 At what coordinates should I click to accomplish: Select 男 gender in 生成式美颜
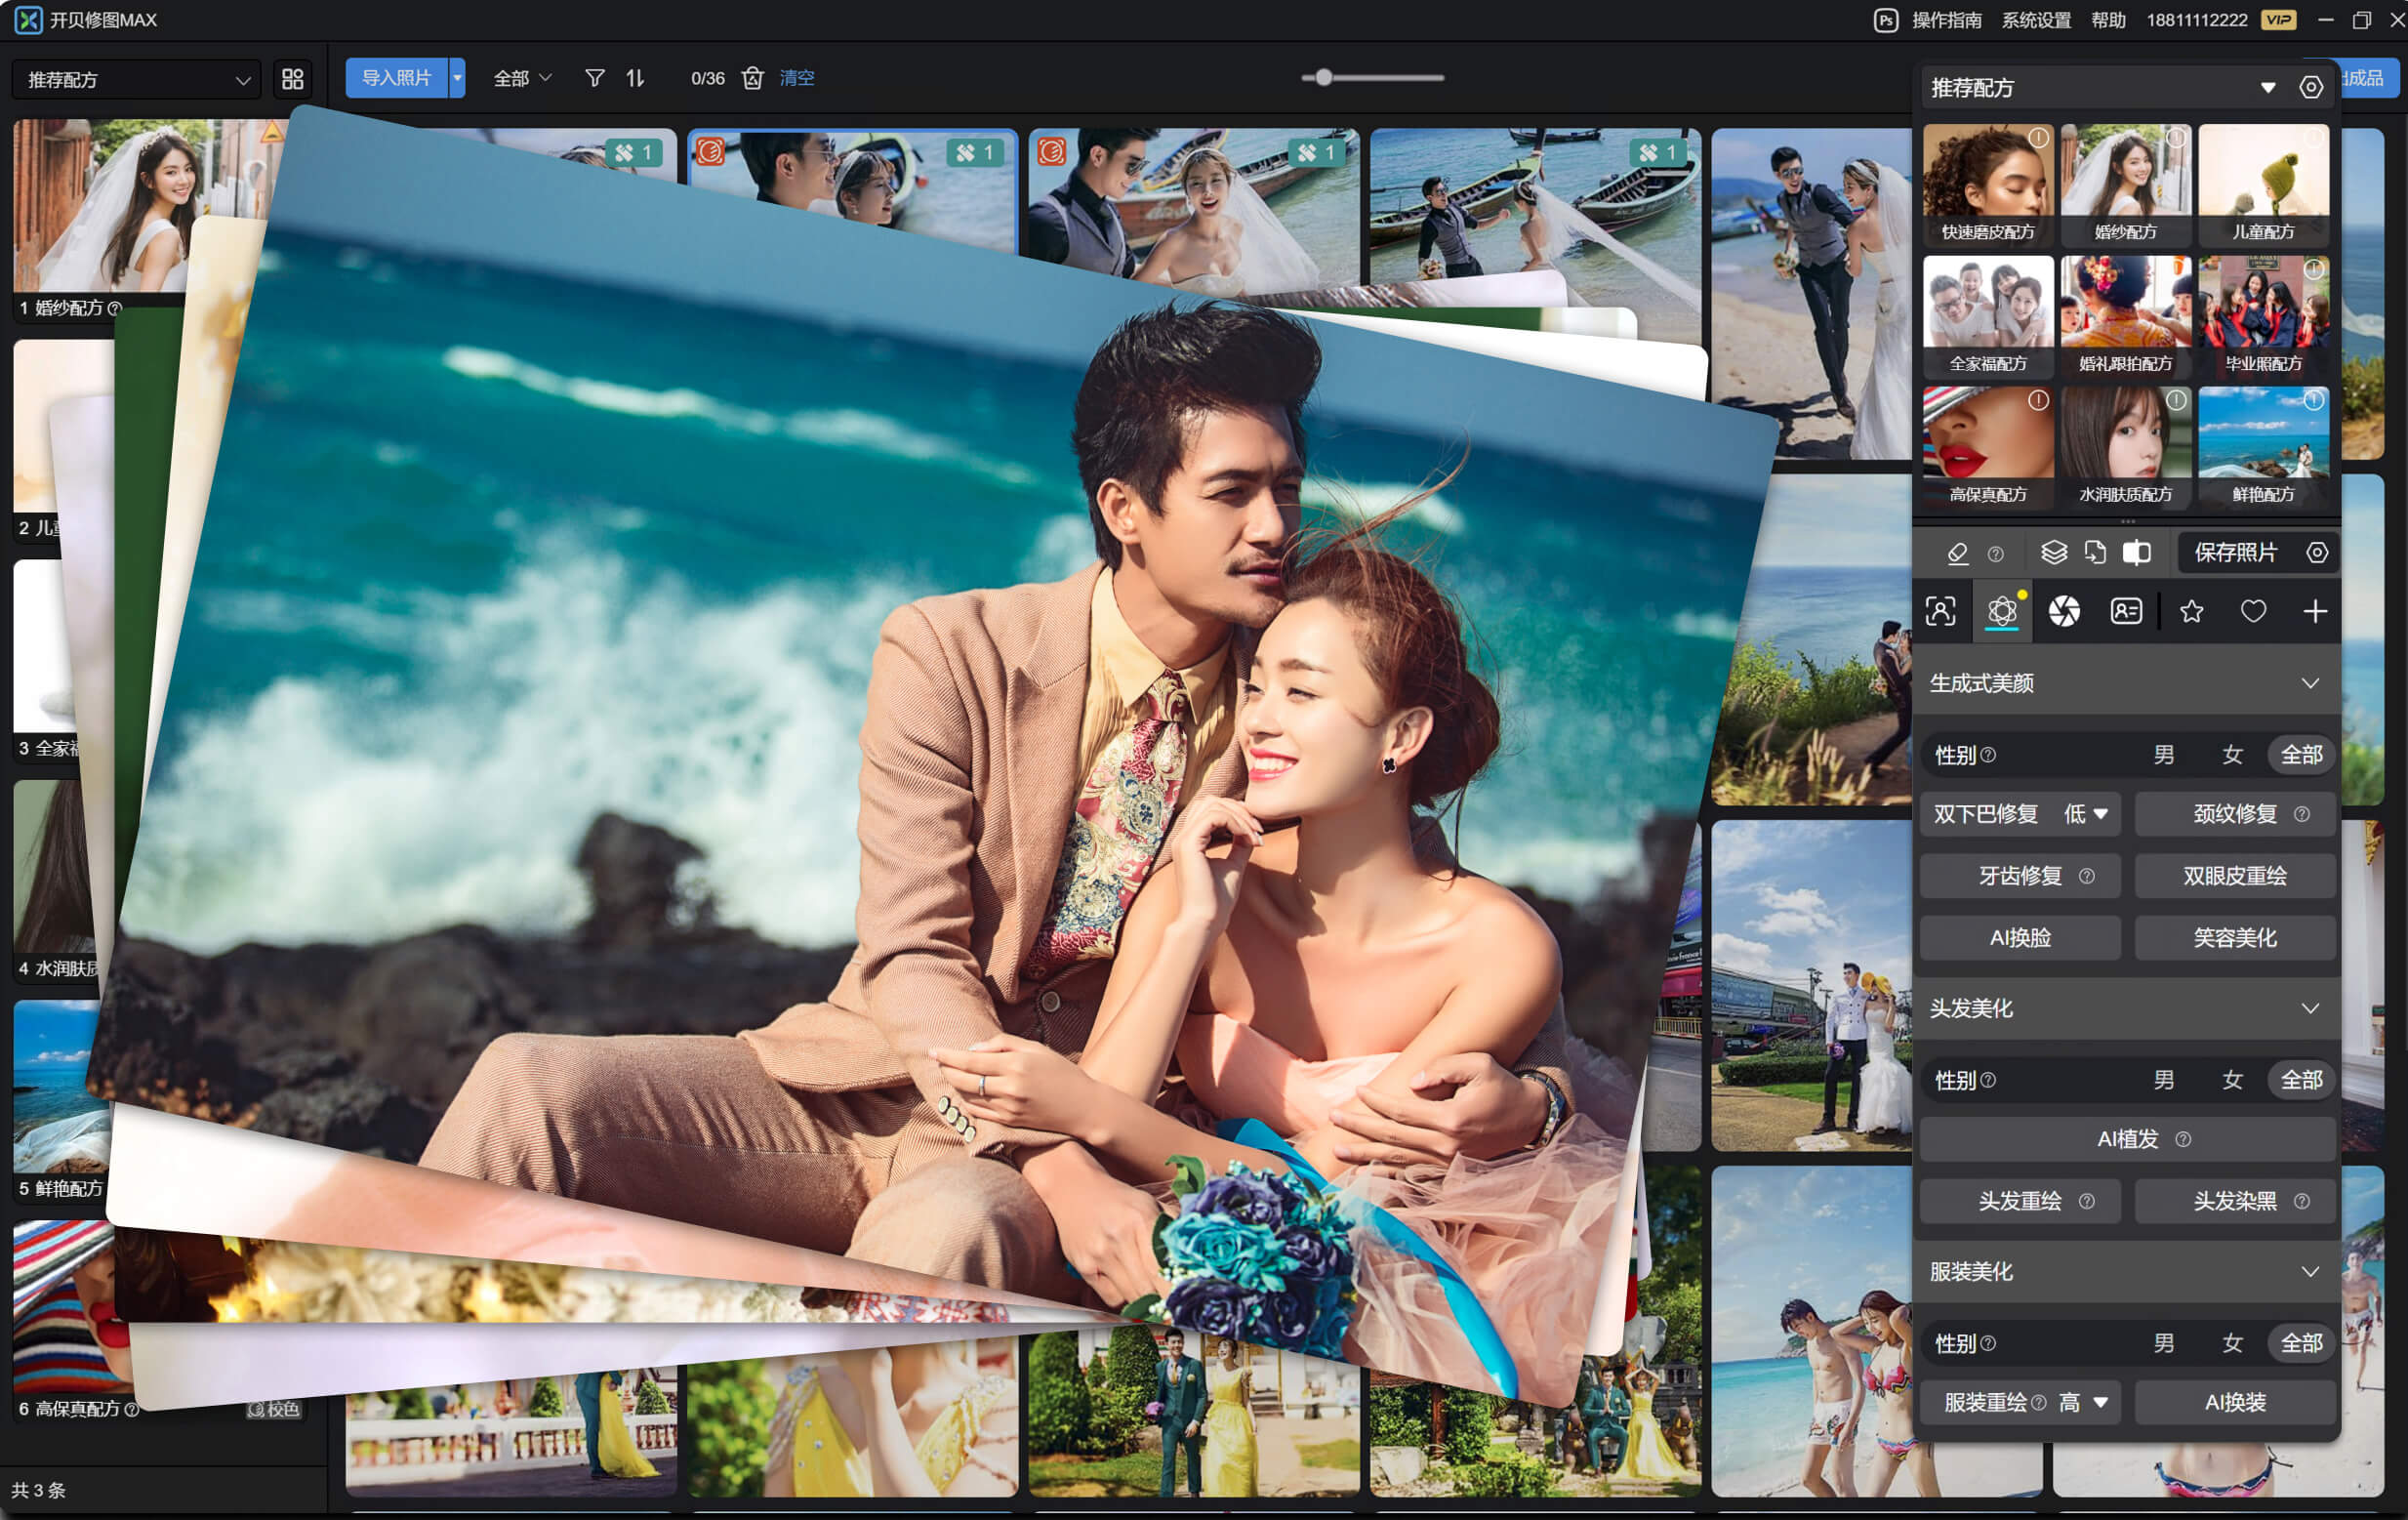[2163, 755]
